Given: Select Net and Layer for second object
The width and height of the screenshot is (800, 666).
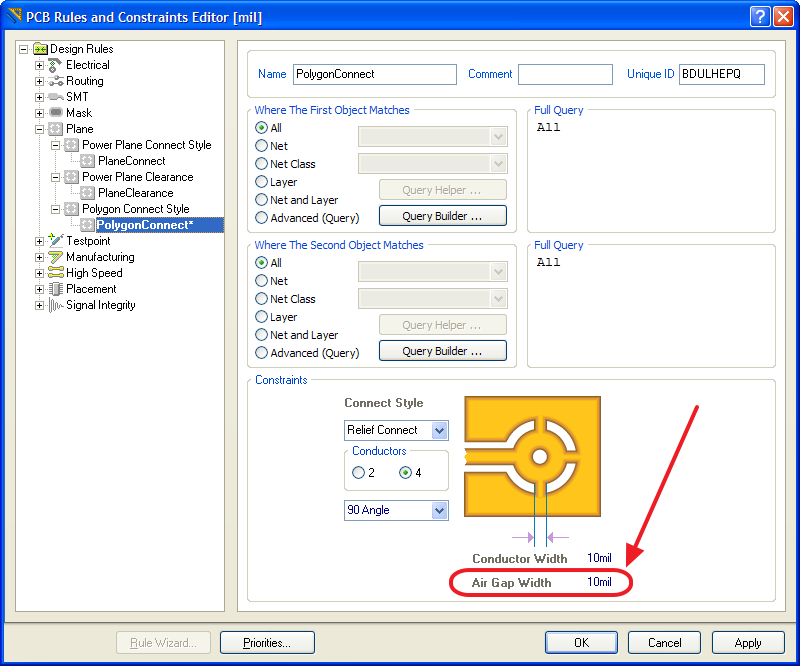Looking at the screenshot, I should pyautogui.click(x=261, y=335).
